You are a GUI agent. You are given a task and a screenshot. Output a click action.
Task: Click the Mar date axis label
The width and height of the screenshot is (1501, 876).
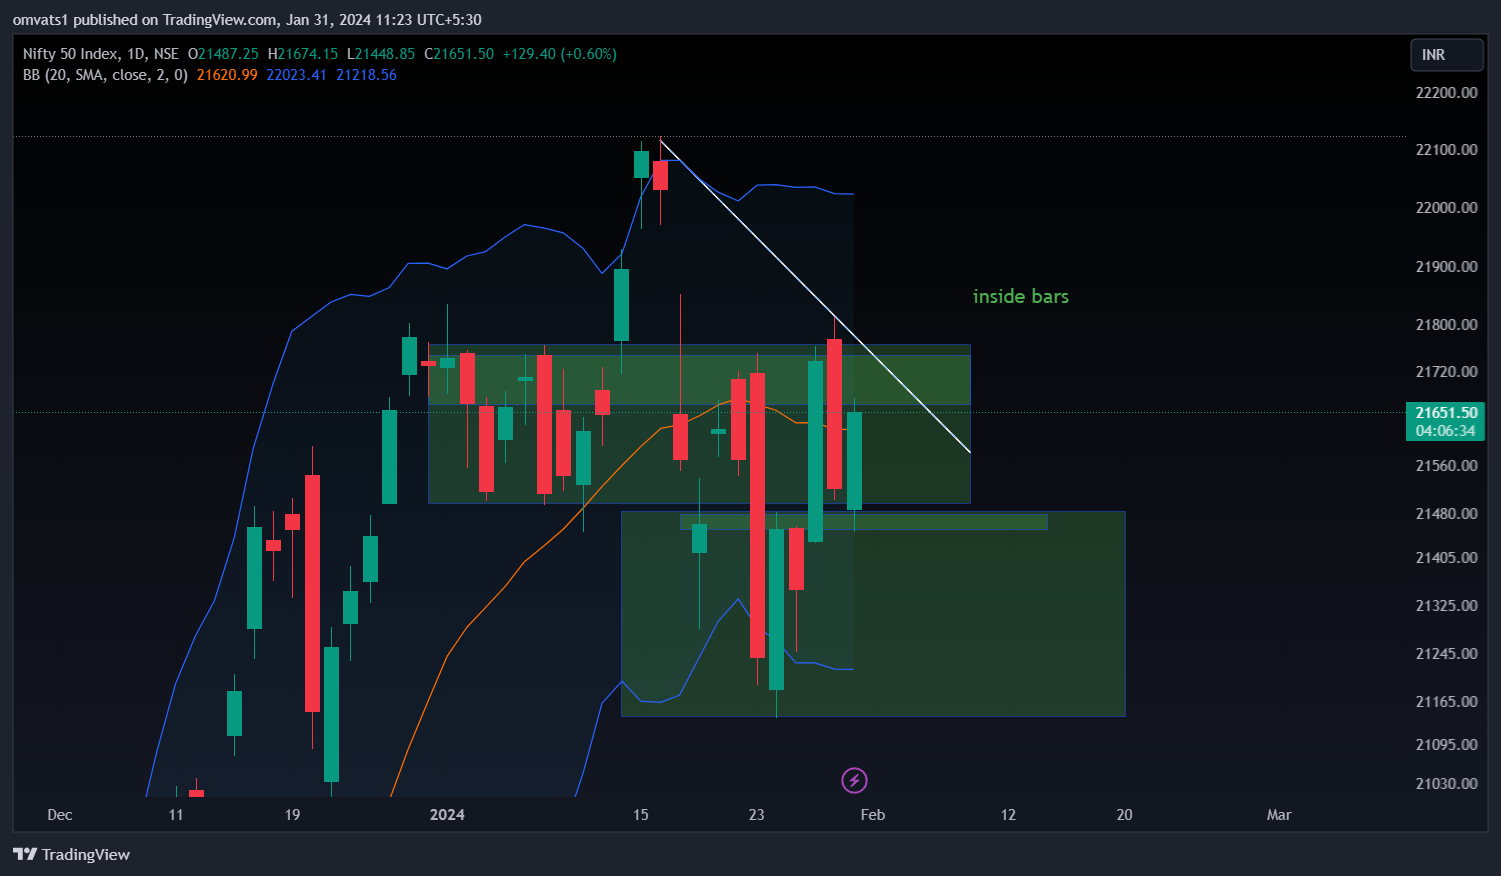(1279, 814)
